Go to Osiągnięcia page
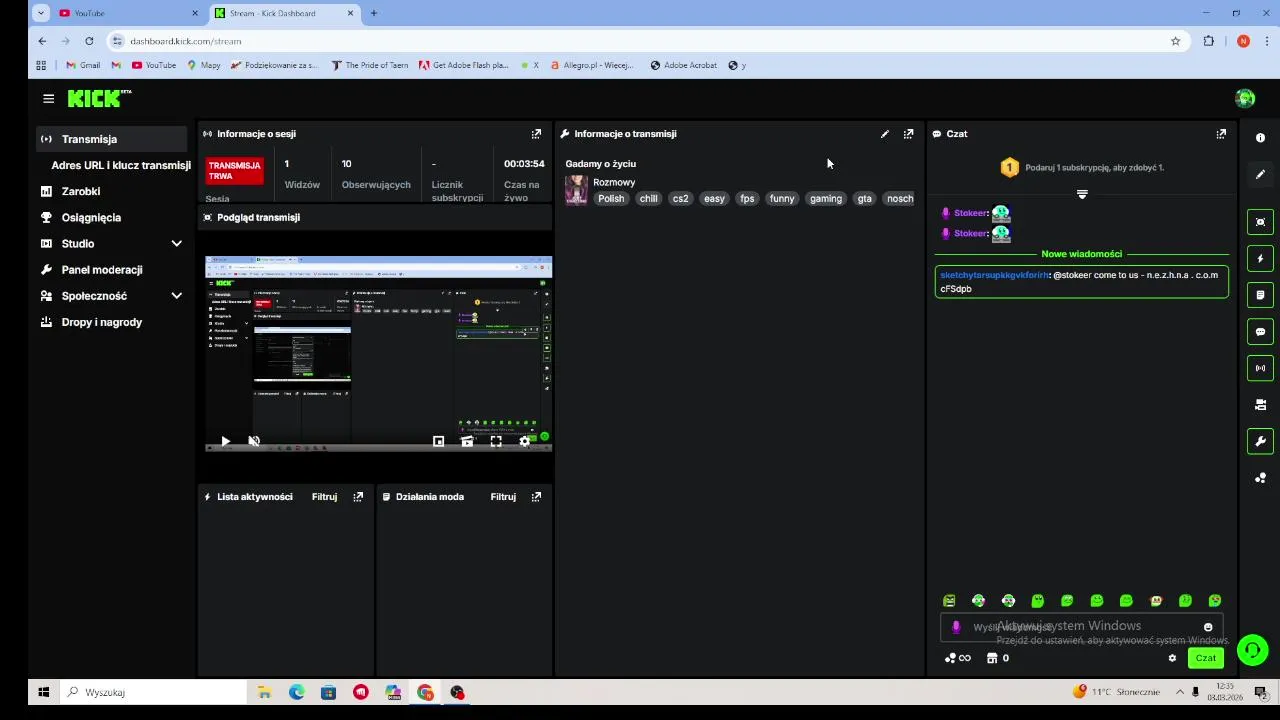Viewport: 1280px width, 720px height. 112,217
